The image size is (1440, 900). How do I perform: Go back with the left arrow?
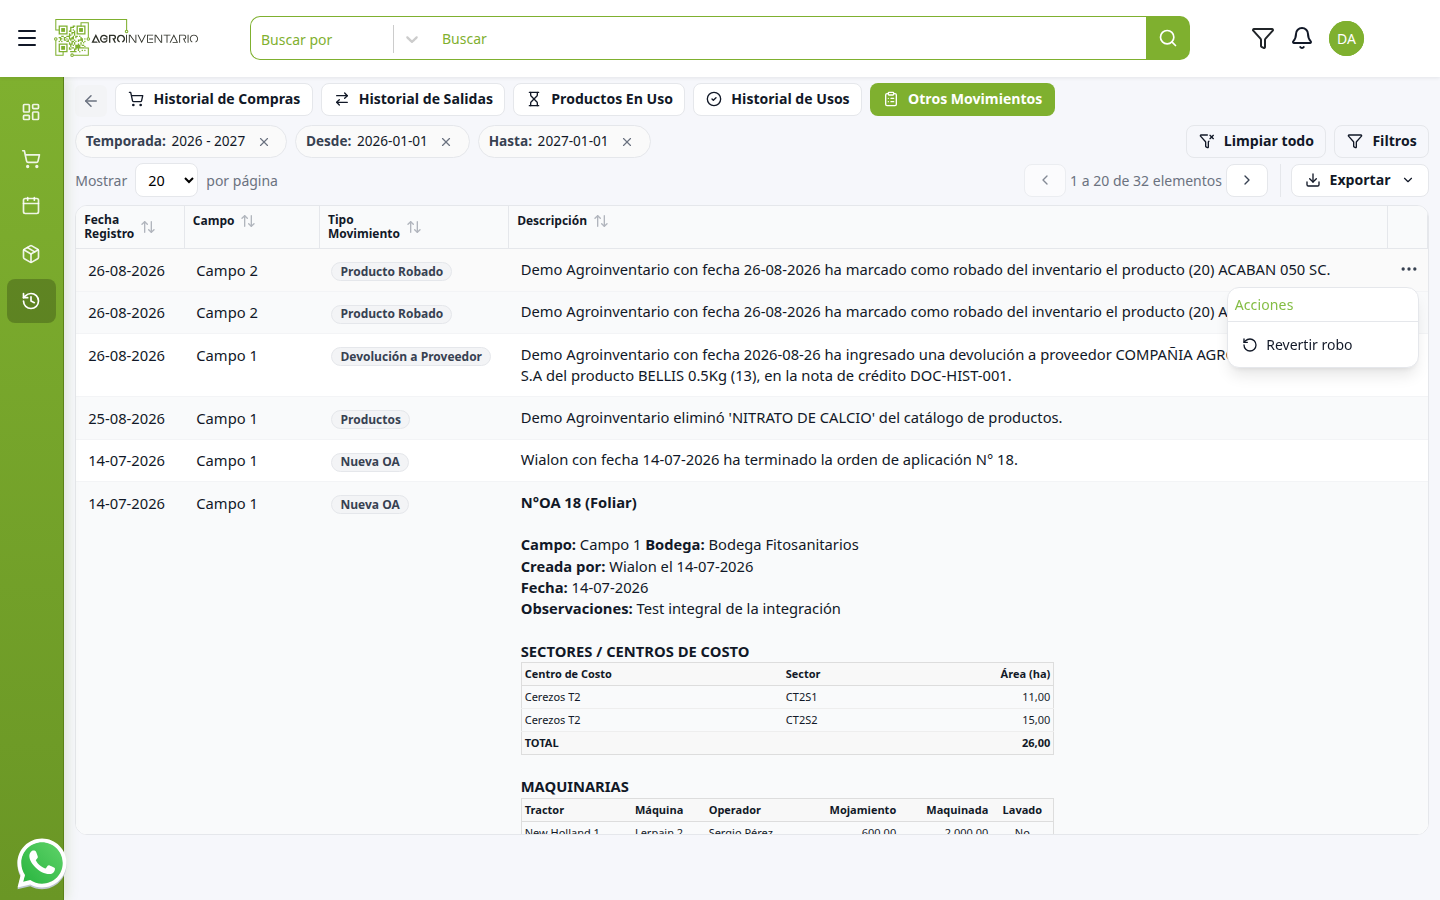pyautogui.click(x=91, y=100)
